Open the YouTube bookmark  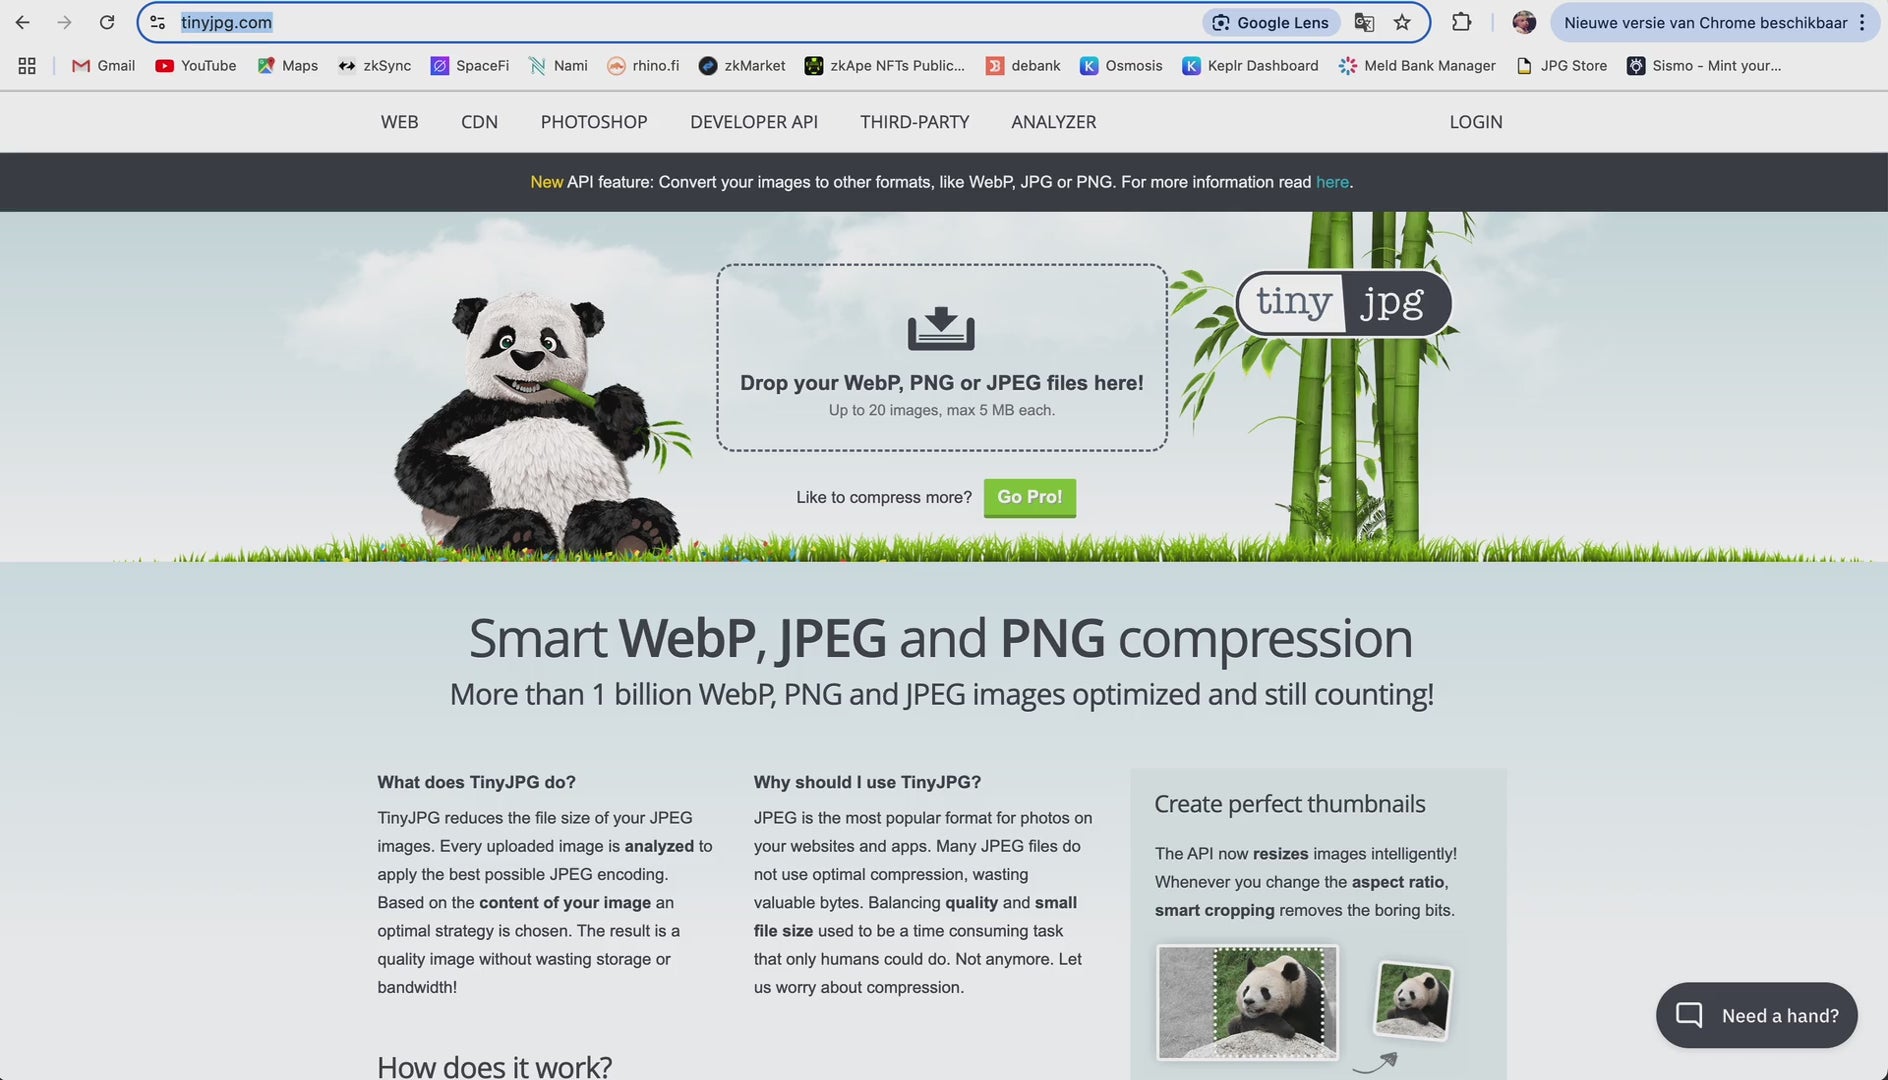tap(196, 66)
